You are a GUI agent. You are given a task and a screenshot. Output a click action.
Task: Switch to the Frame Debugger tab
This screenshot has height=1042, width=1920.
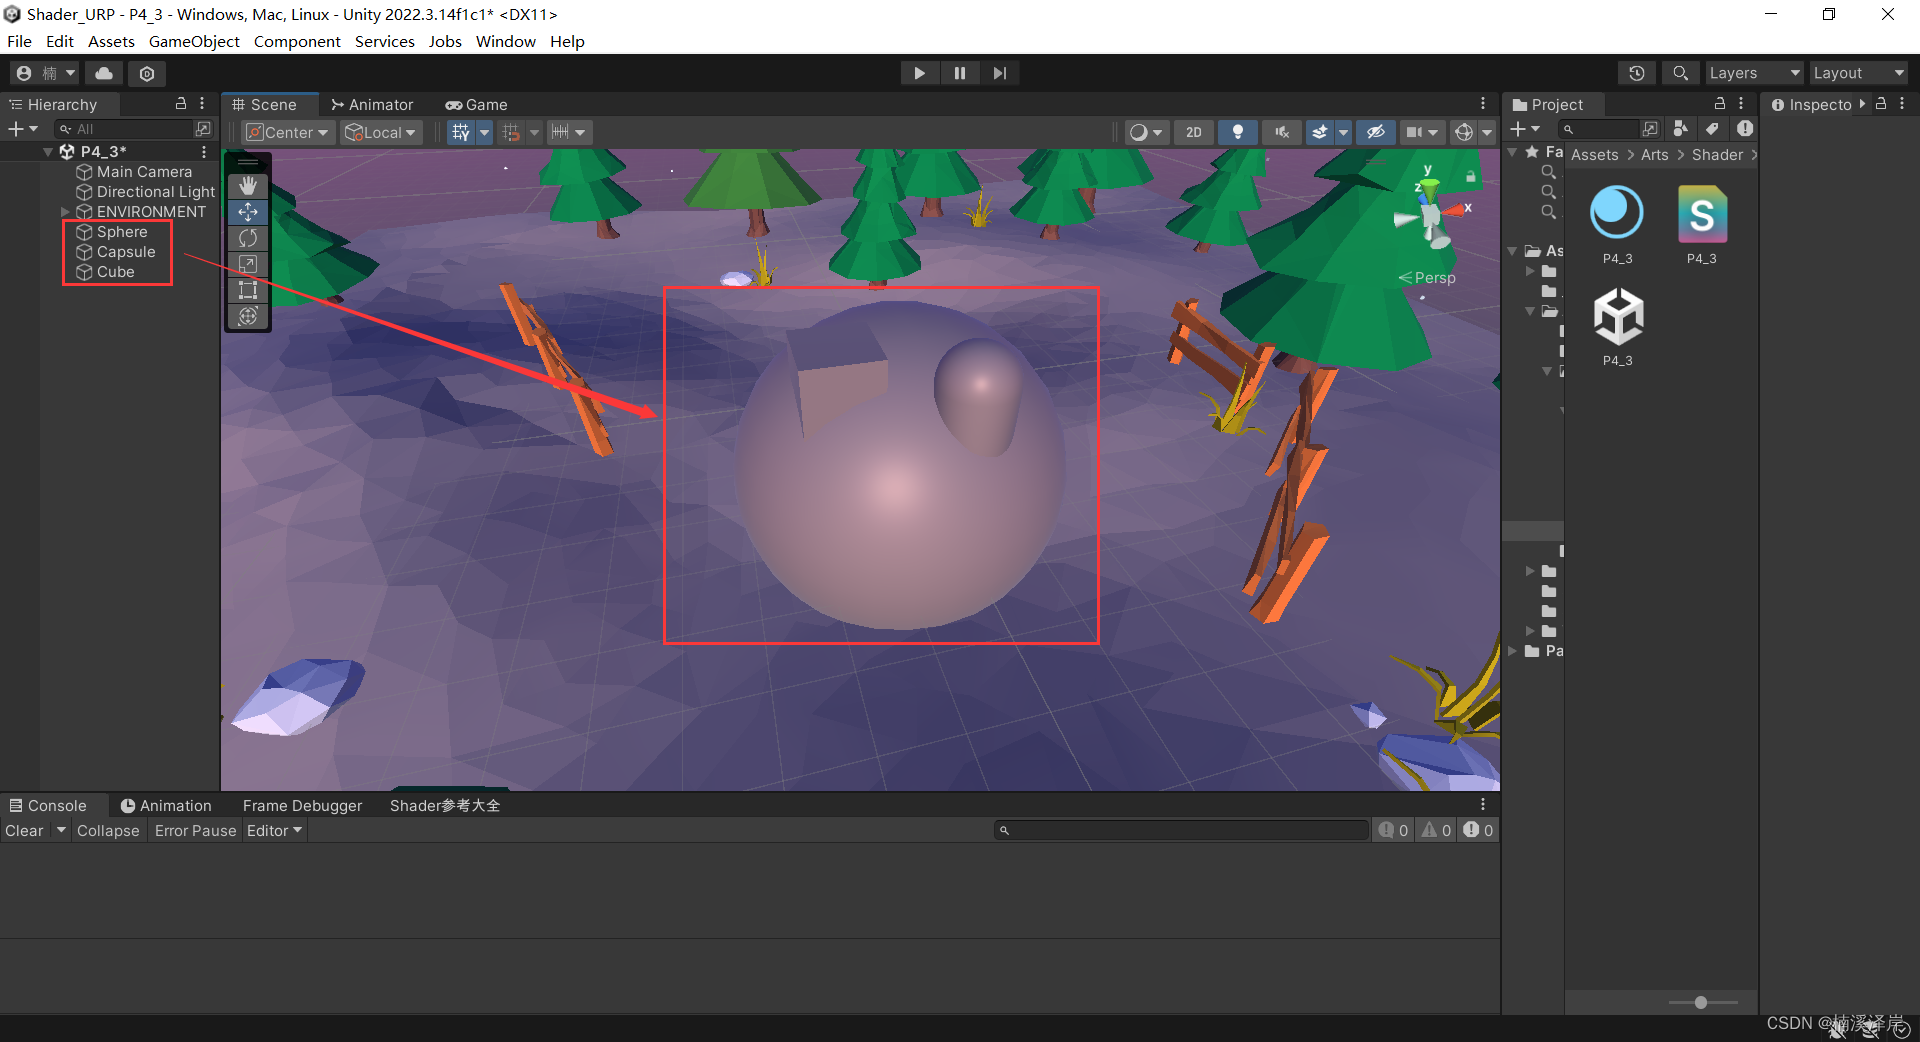coord(302,805)
